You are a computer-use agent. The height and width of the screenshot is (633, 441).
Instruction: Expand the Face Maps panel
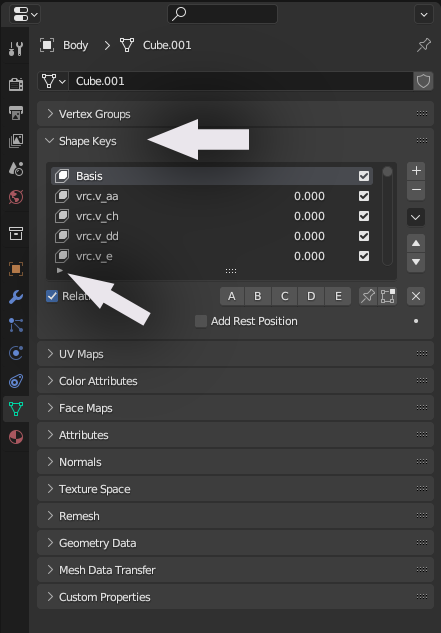(50, 408)
